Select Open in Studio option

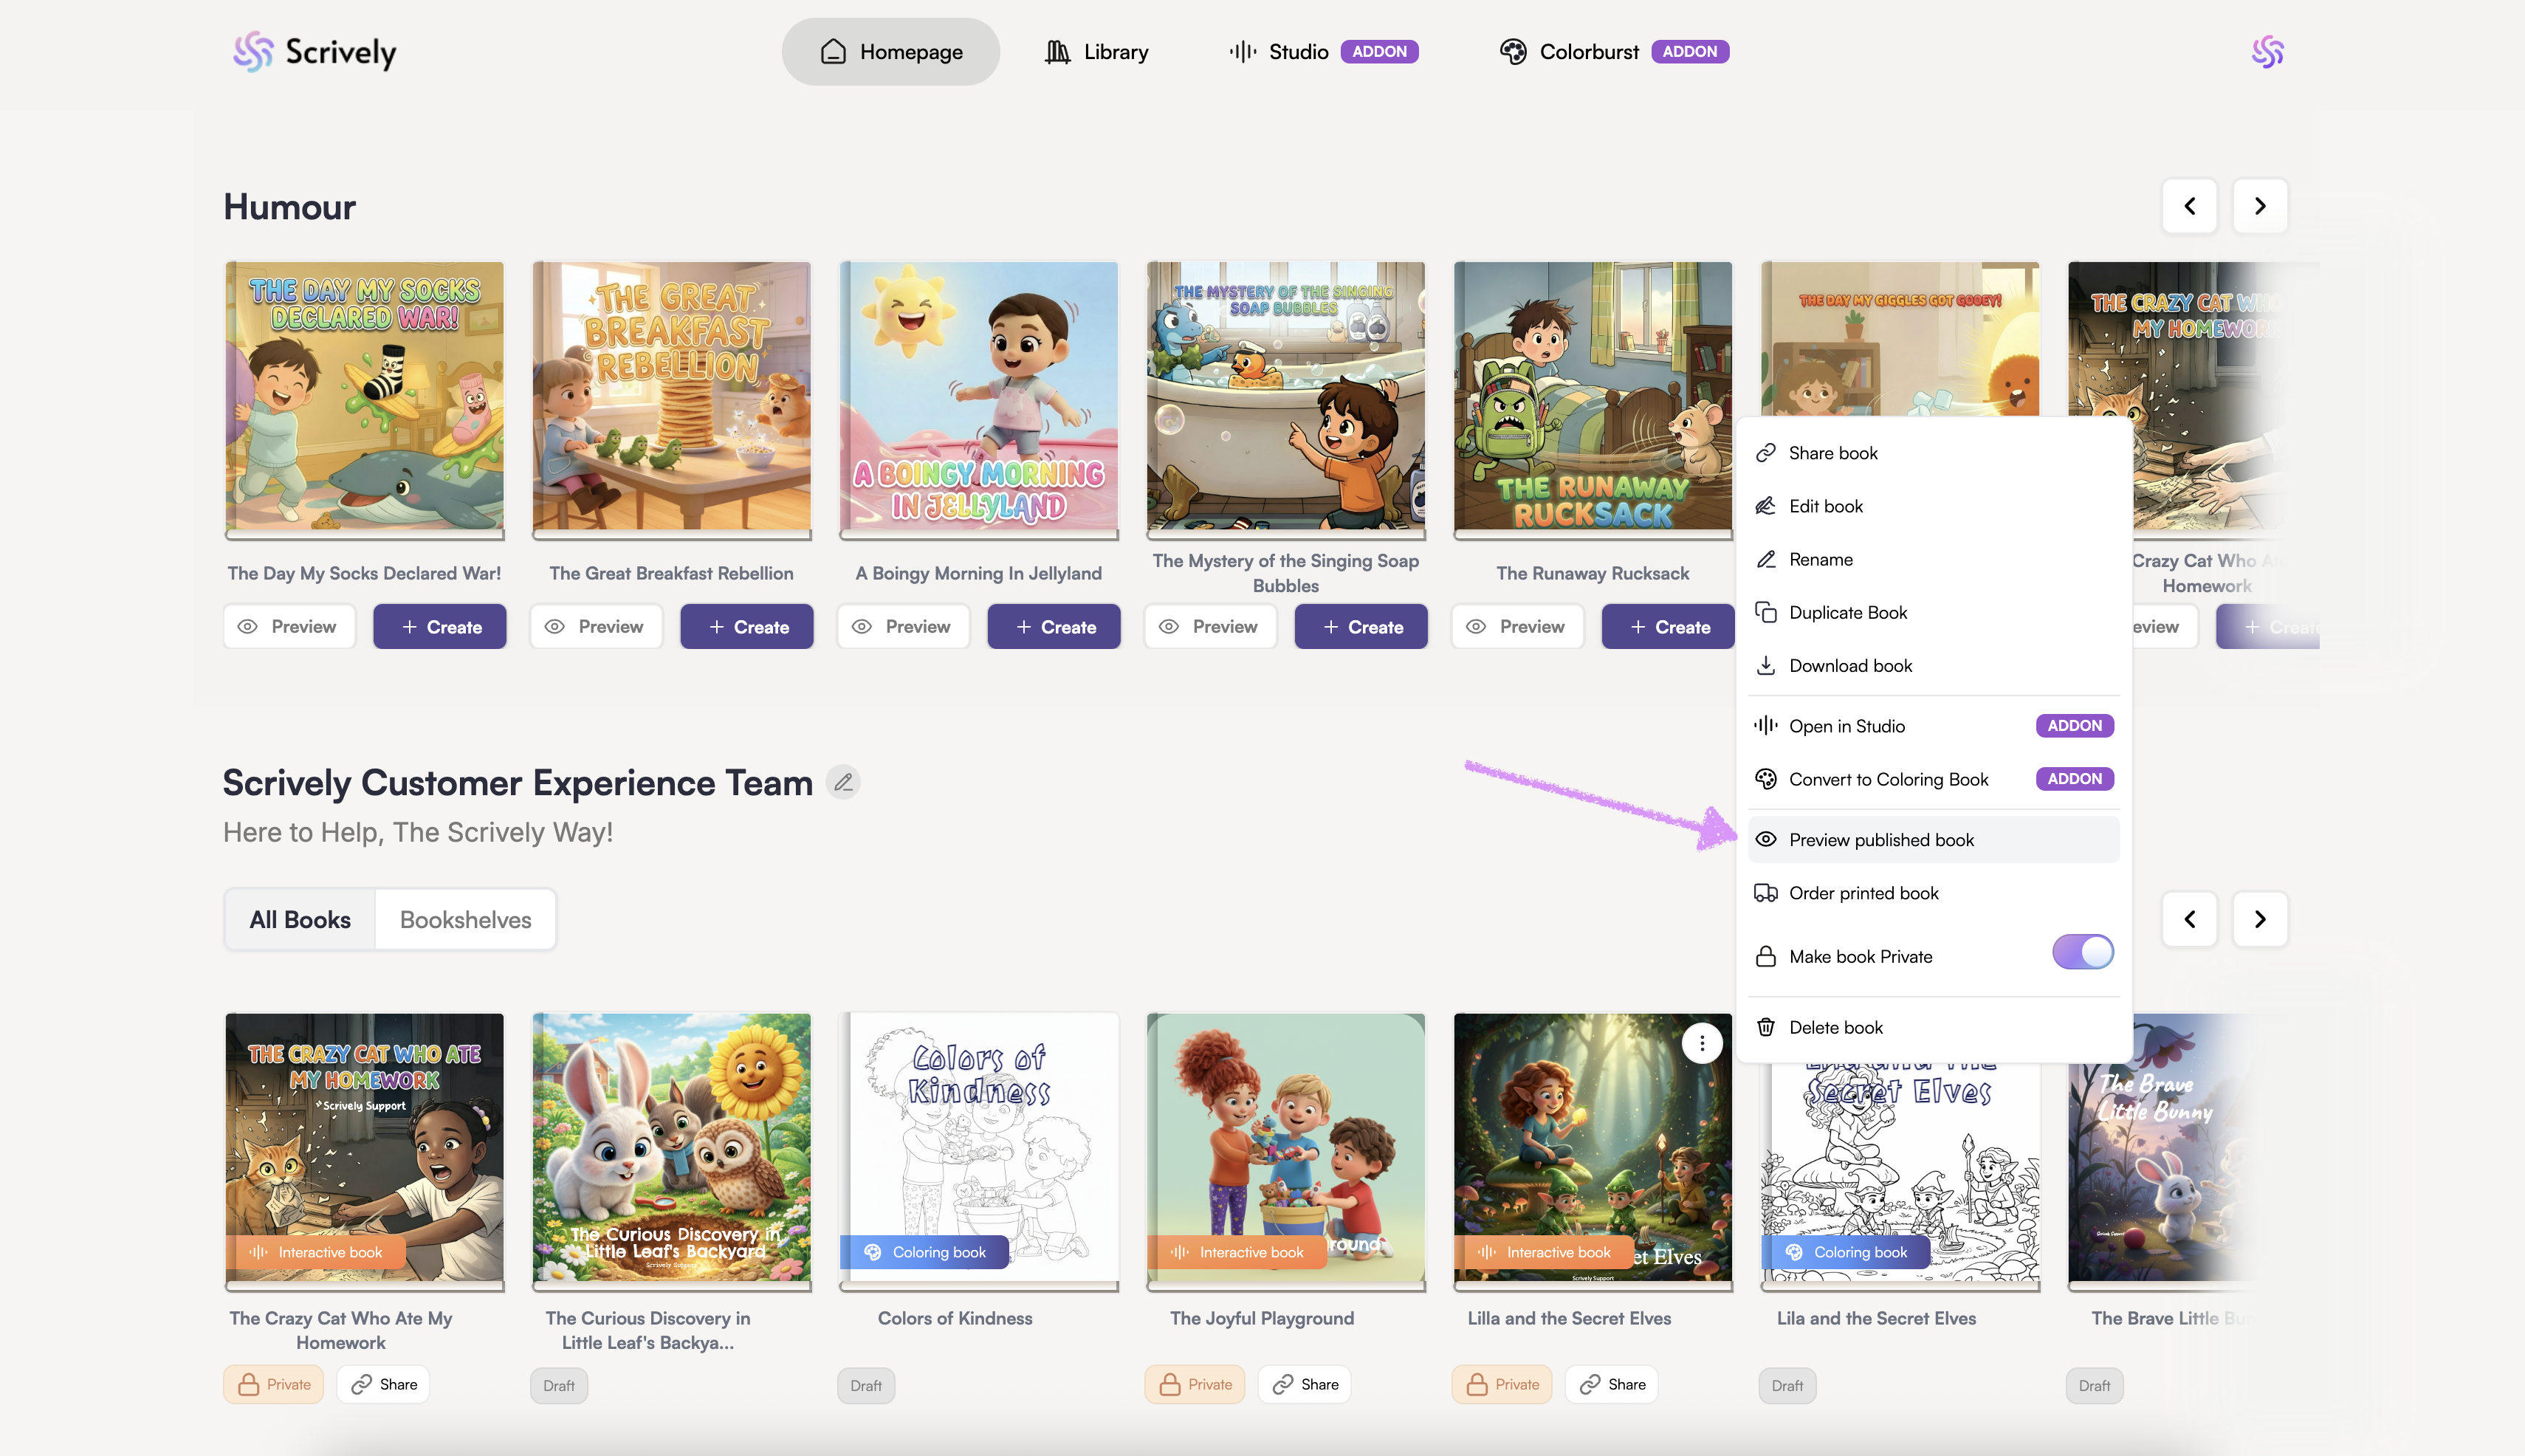click(x=1846, y=726)
